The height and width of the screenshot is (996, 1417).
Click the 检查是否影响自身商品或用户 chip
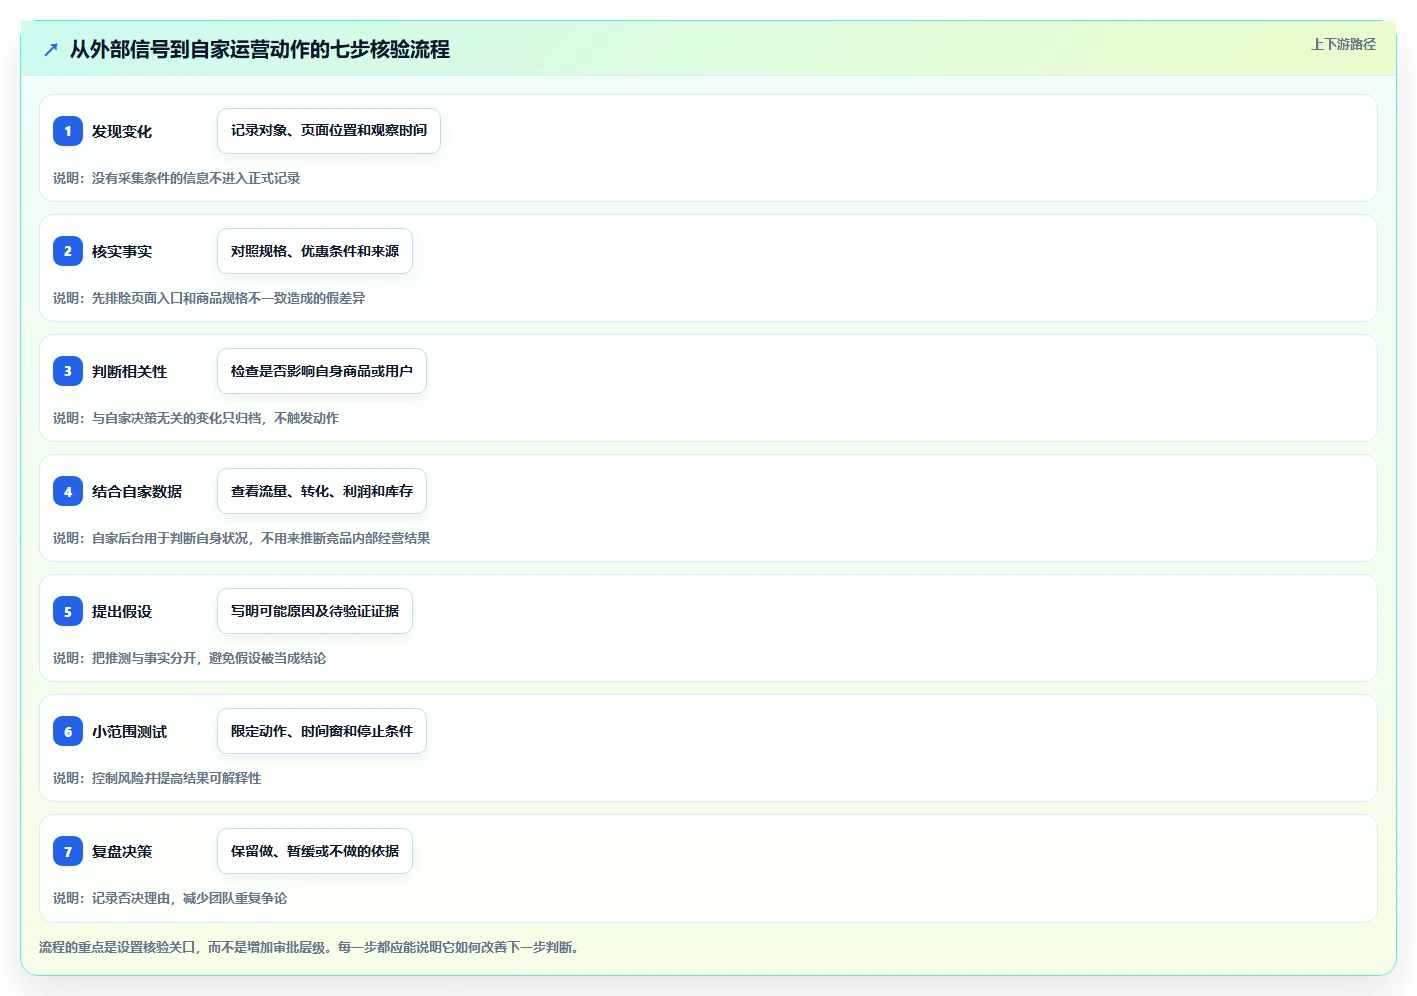[322, 371]
